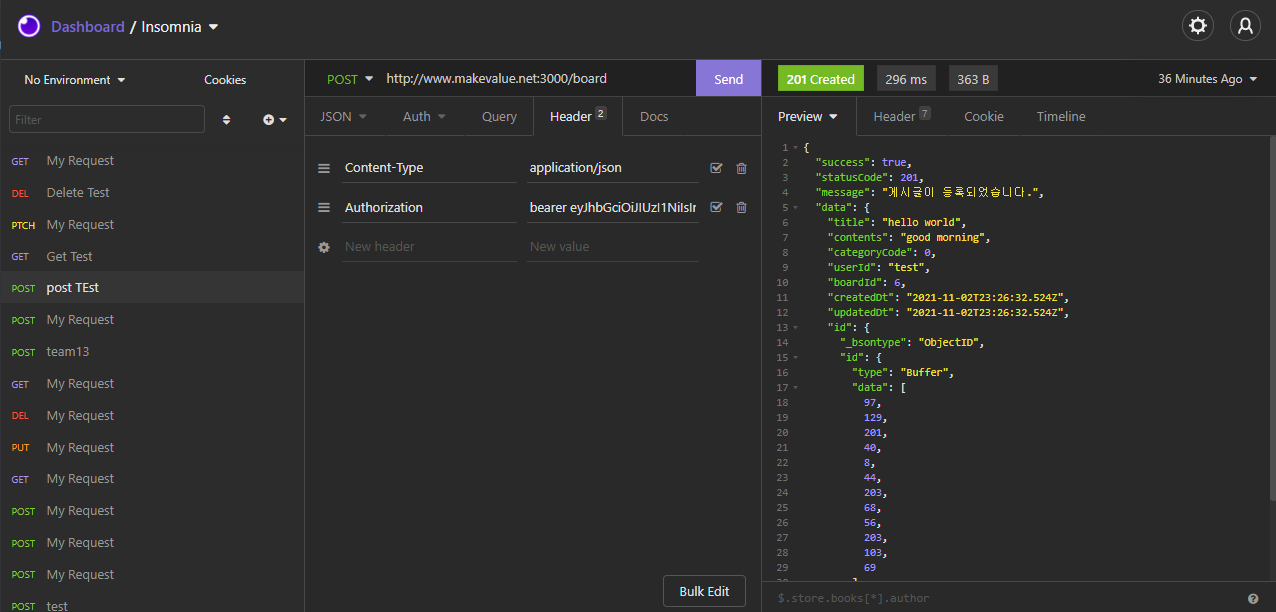Collapse the nested "id" object at line 15
The height and width of the screenshot is (612, 1276).
[795, 357]
